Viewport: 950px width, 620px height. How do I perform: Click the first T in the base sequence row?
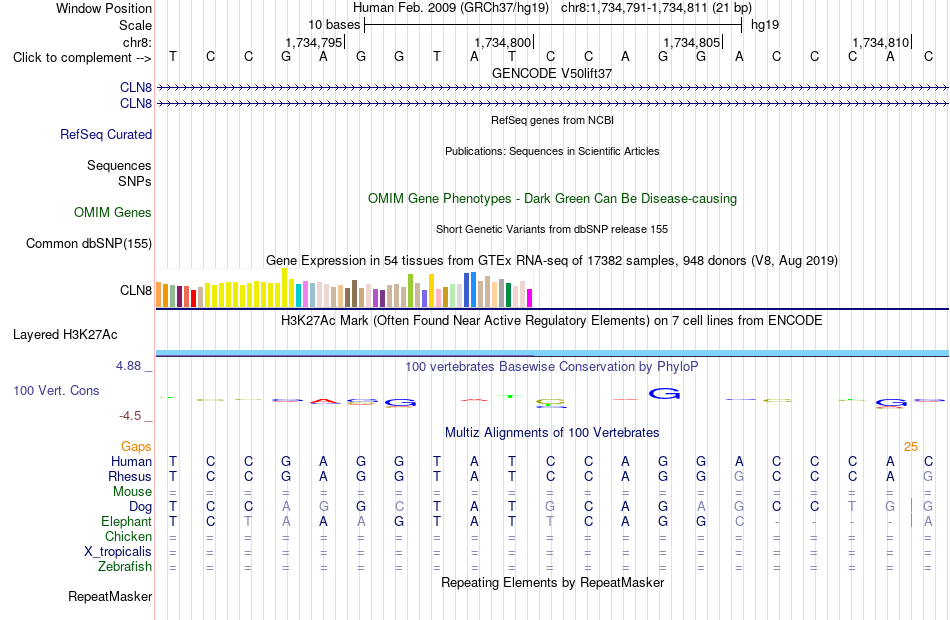173,56
